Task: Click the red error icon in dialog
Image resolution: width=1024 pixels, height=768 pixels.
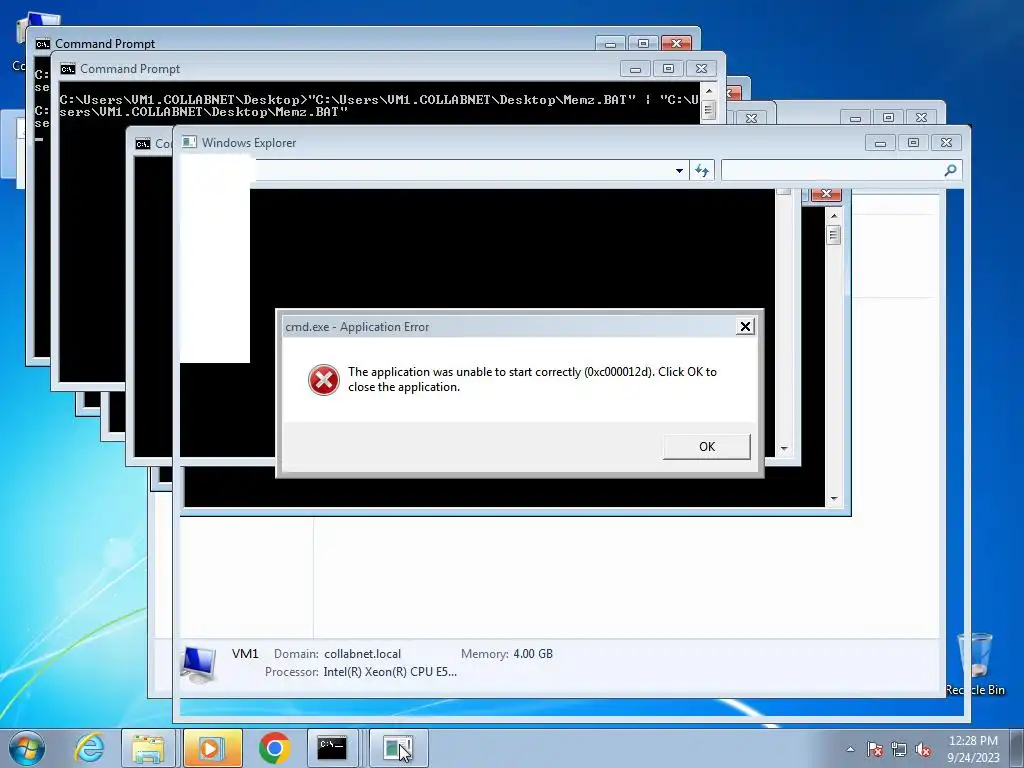Action: pos(324,379)
